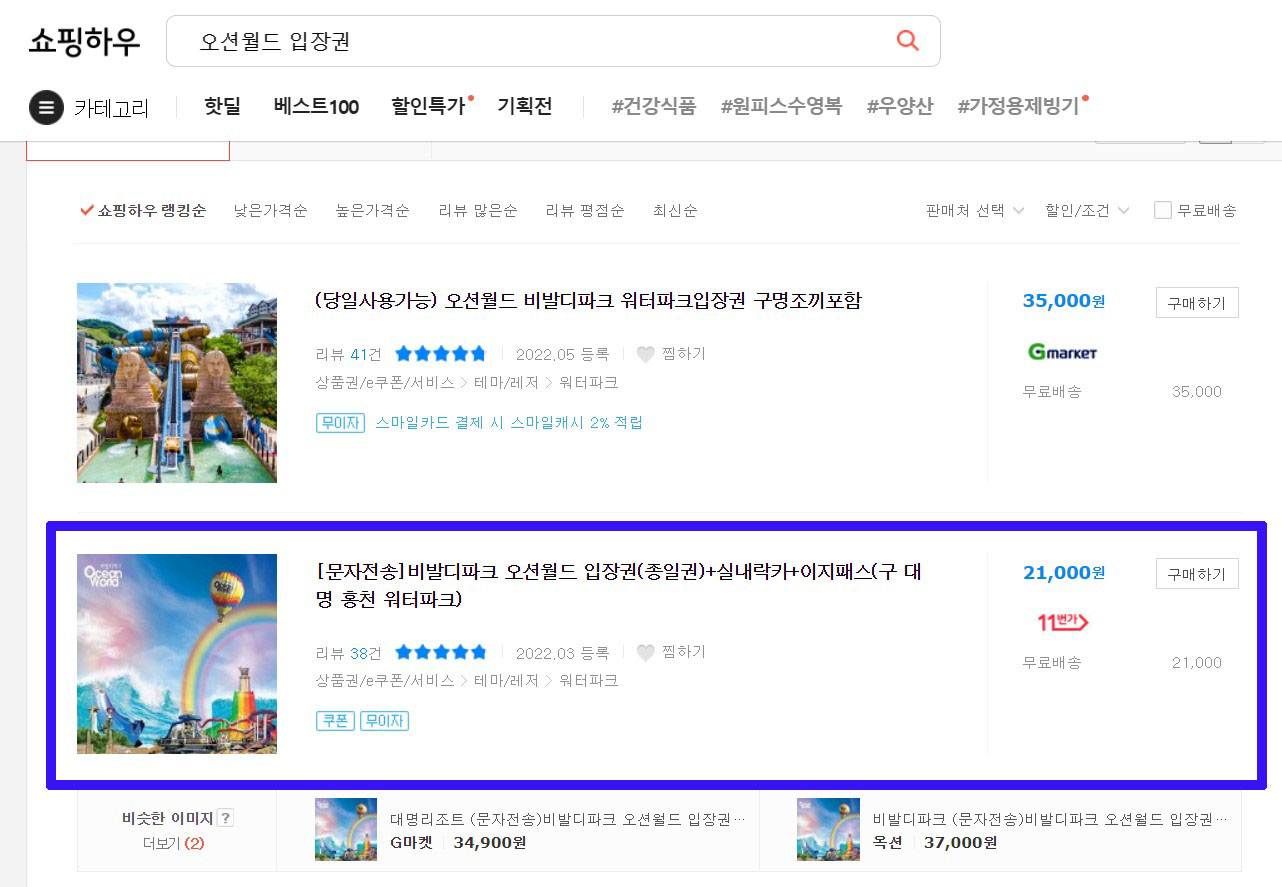
Task: Click 구매하기 for the 21,000원 product
Action: pos(1196,574)
